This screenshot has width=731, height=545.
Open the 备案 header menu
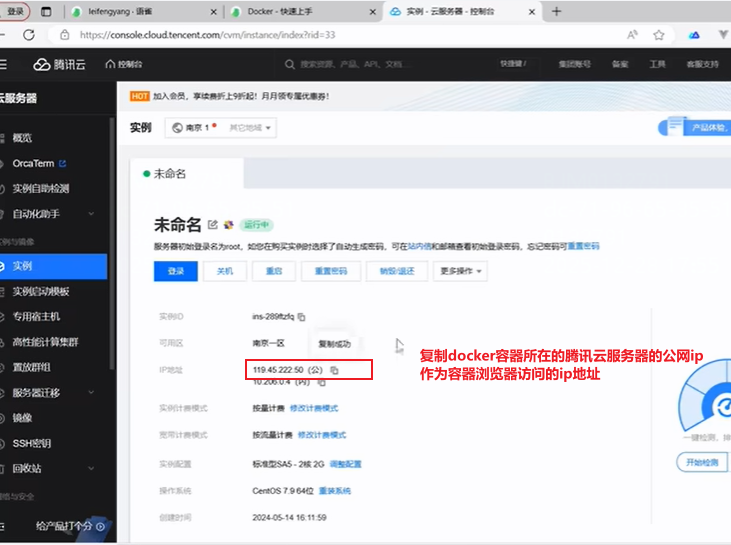coord(620,64)
